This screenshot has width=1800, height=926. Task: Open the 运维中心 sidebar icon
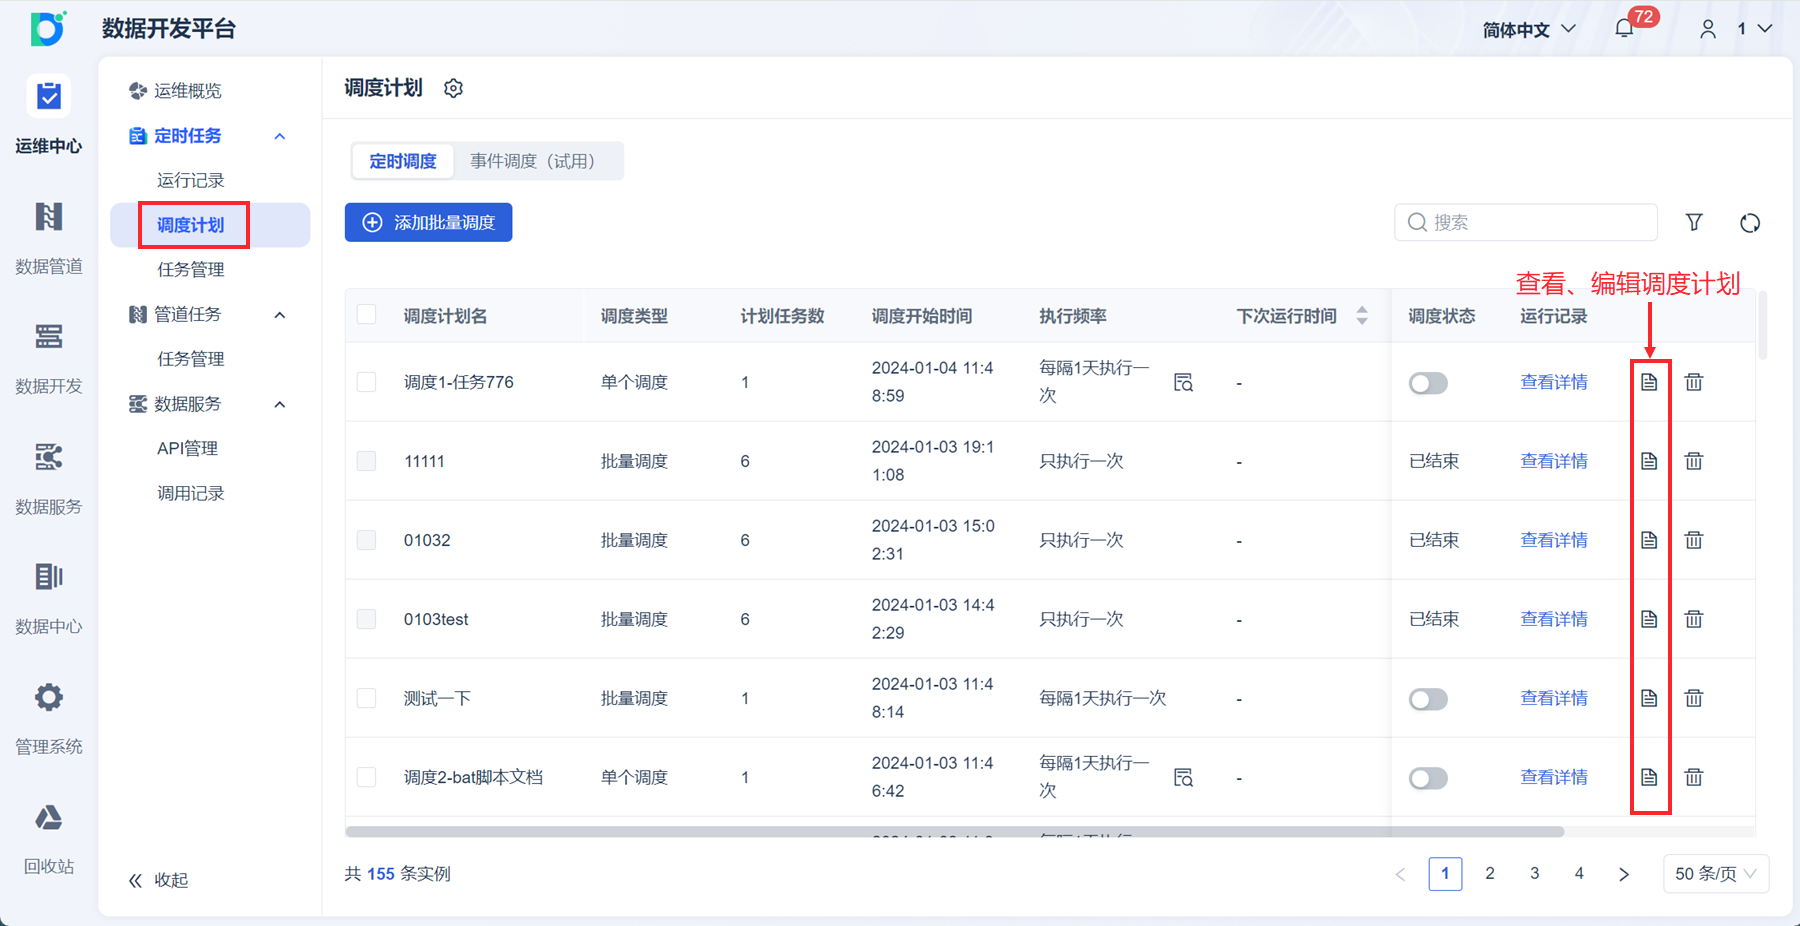48,97
